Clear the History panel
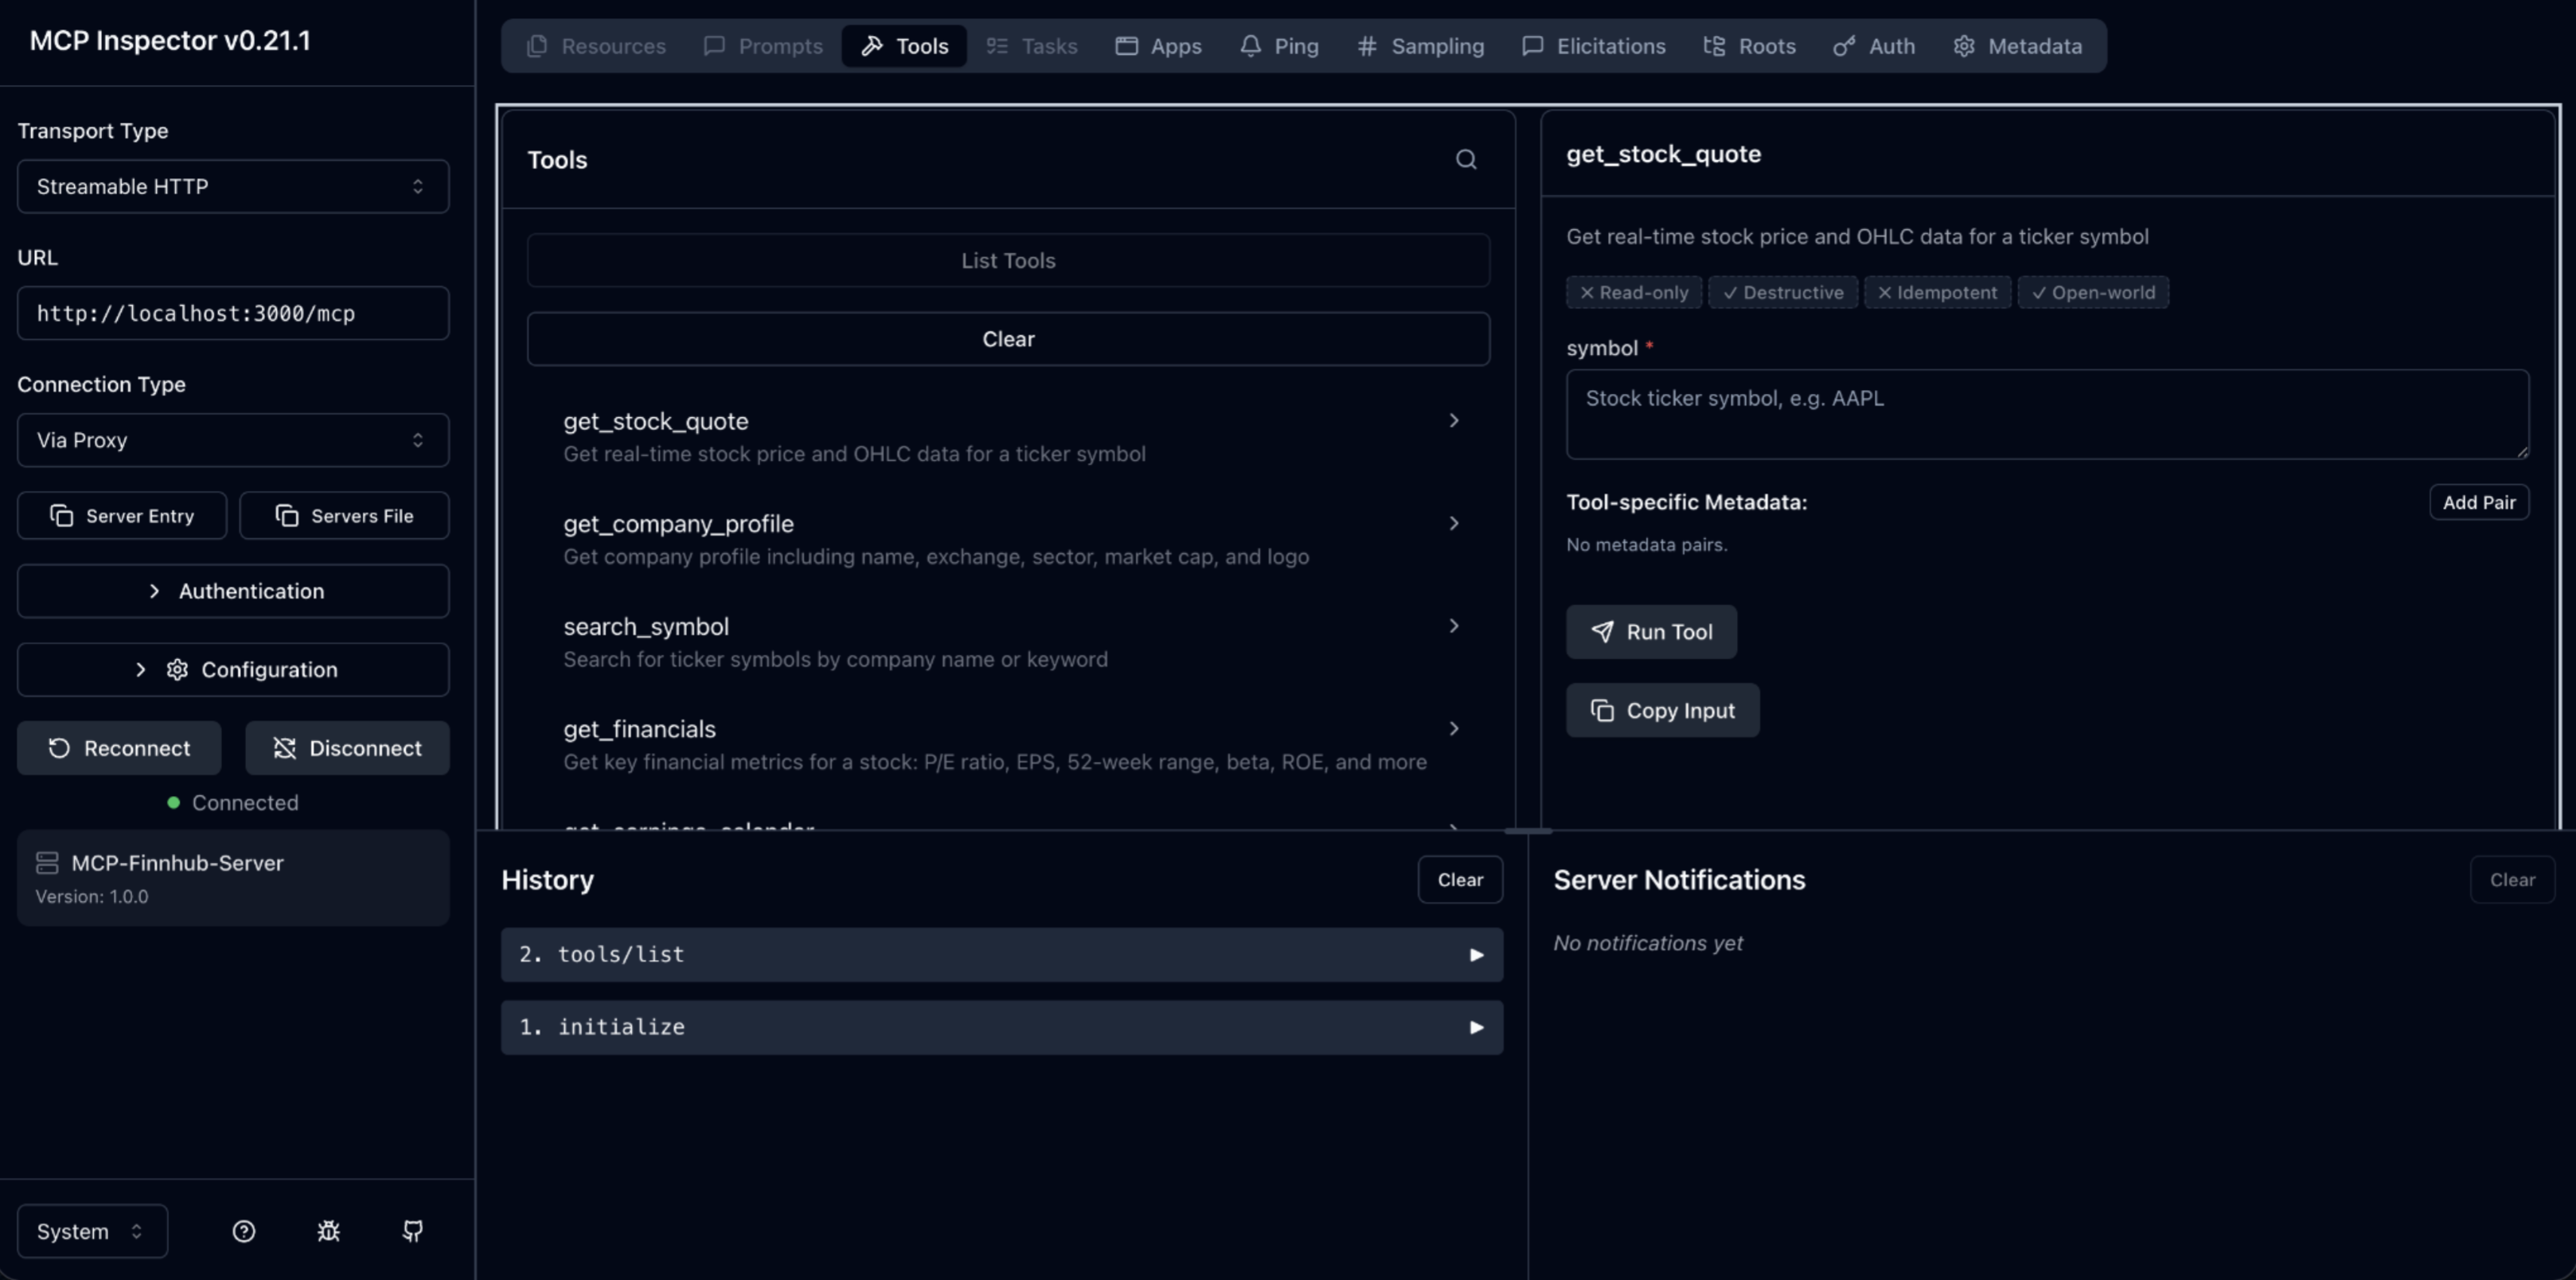The width and height of the screenshot is (2576, 1280). tap(1461, 880)
